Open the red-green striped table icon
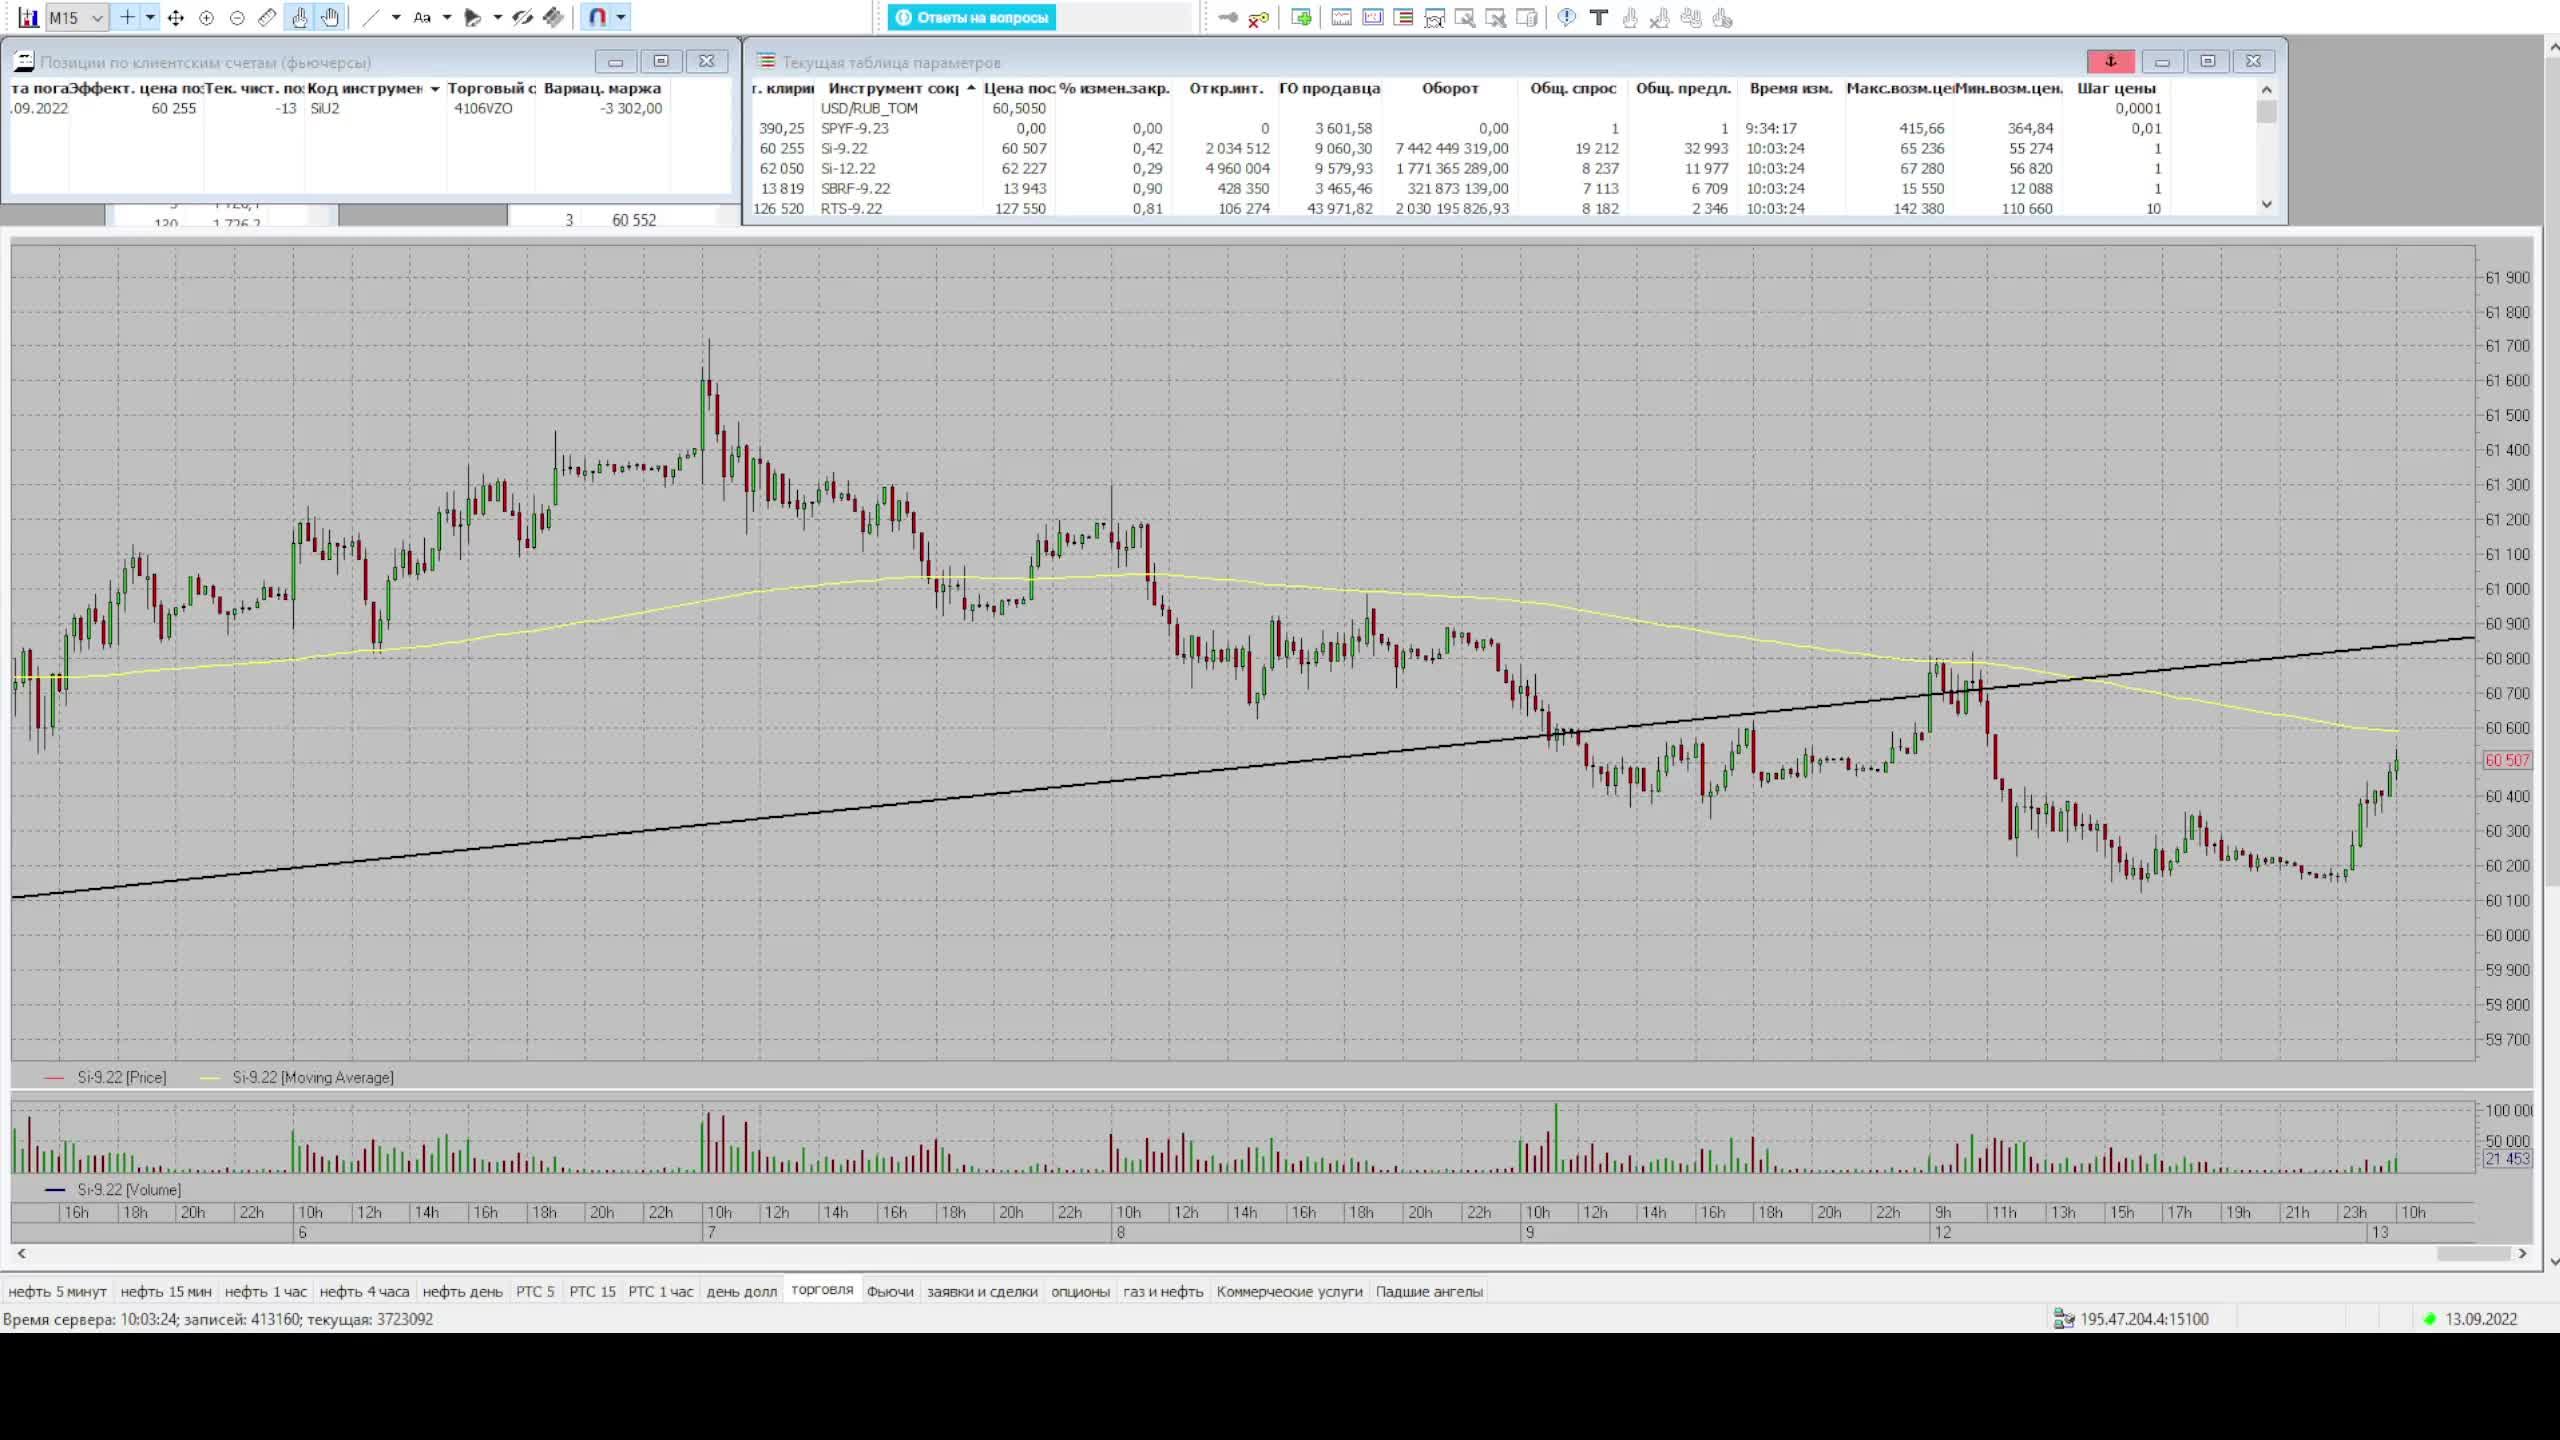The width and height of the screenshot is (2560, 1440). 1403,17
